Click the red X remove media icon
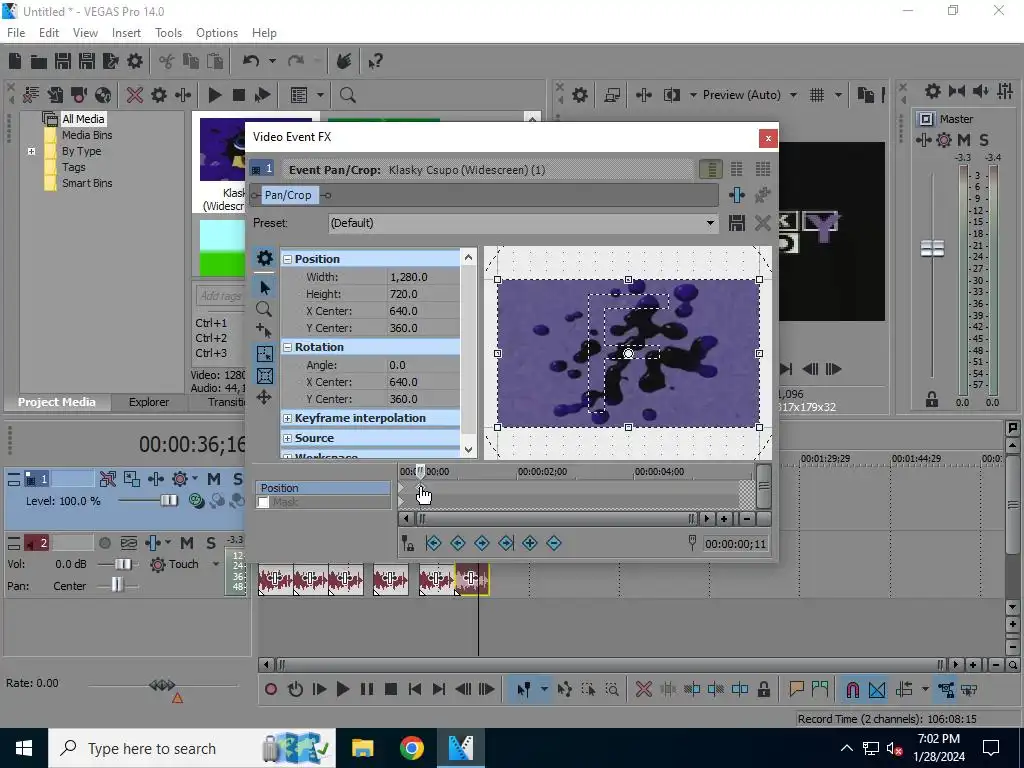The image size is (1024, 768). pos(135,95)
